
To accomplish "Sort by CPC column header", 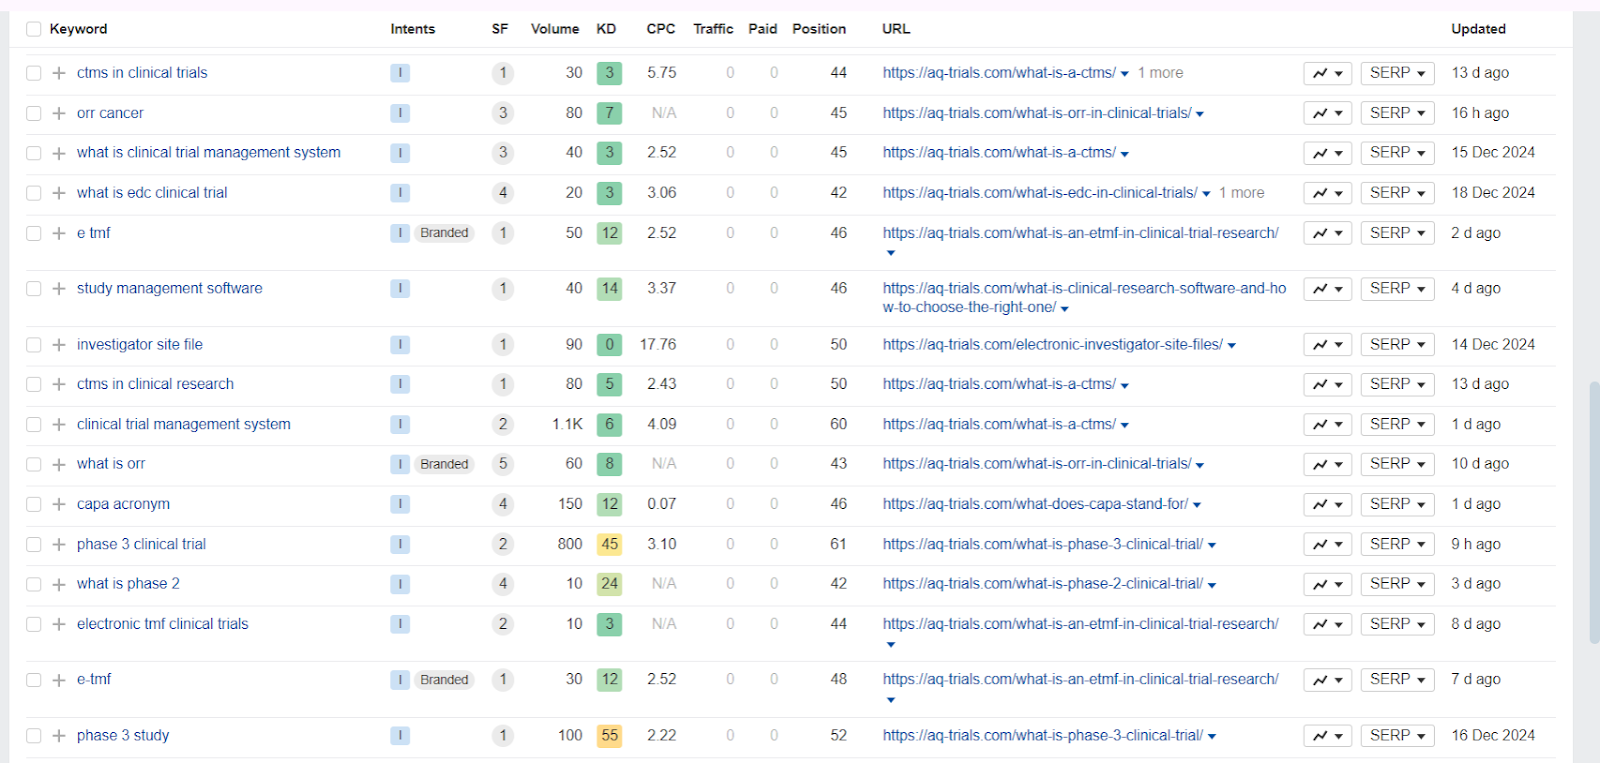I will [661, 29].
